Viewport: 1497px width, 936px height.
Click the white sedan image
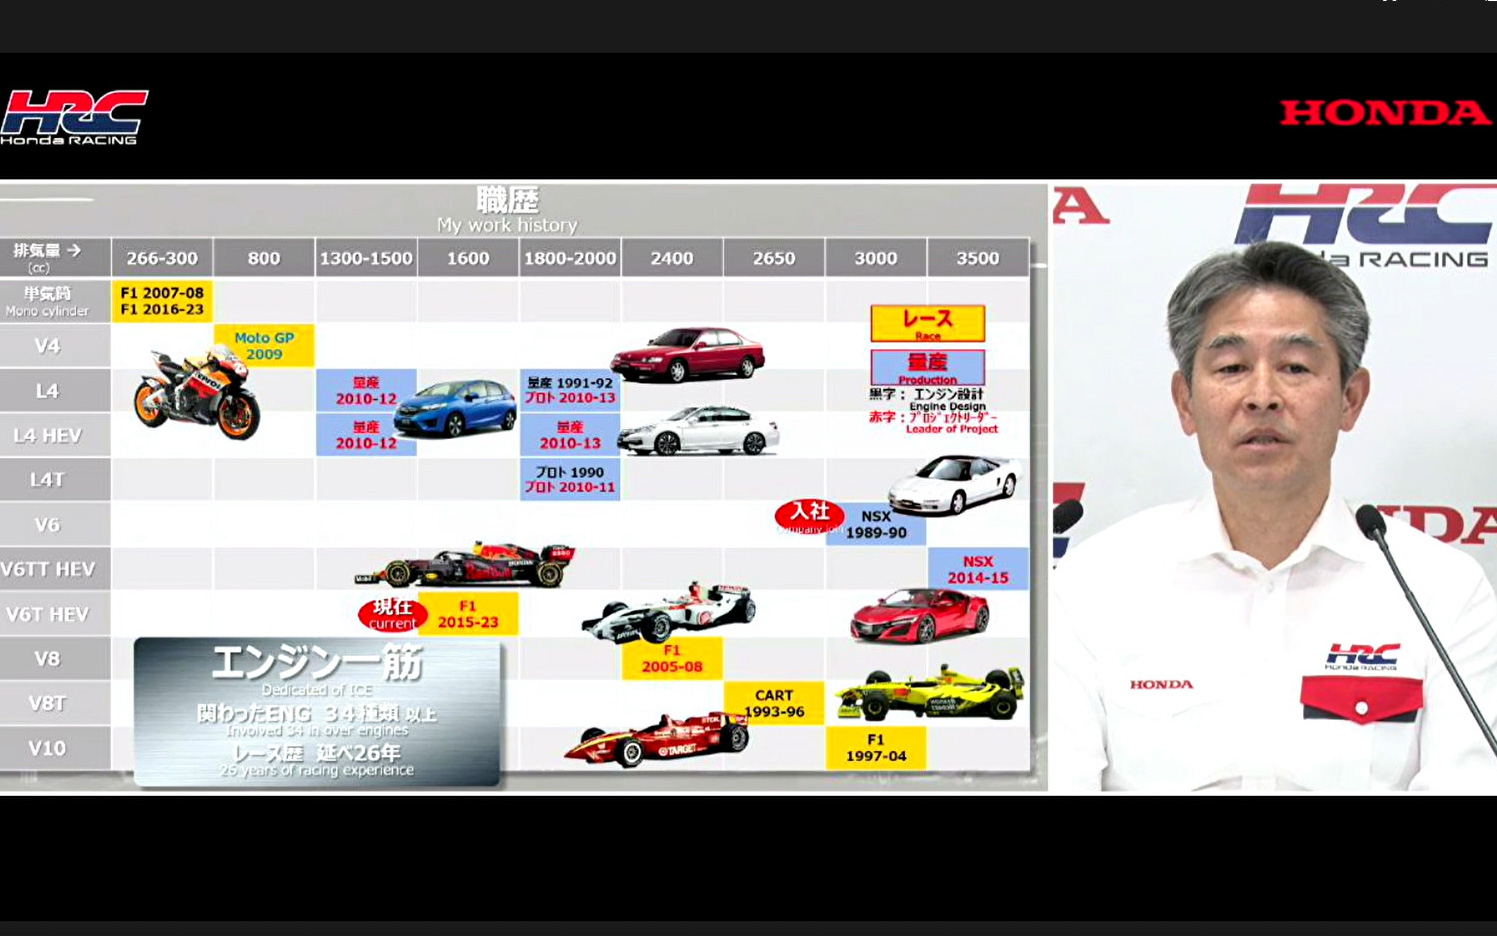coord(698,431)
